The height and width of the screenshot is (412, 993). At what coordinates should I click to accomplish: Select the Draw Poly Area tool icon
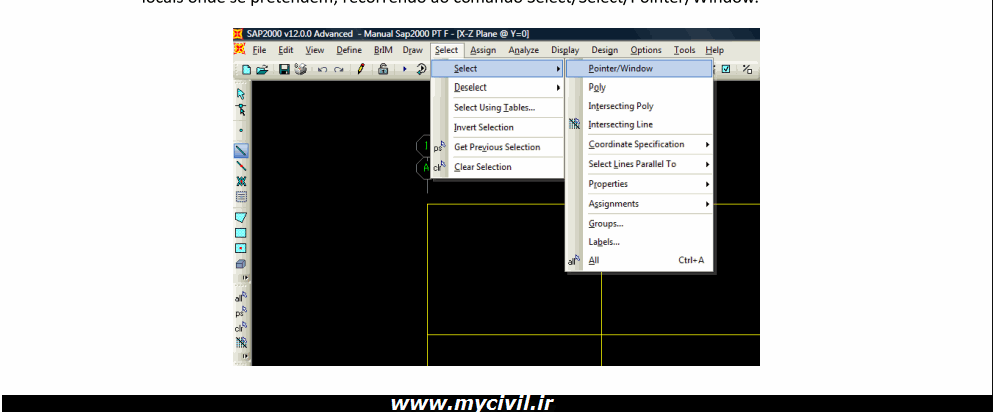point(241,217)
